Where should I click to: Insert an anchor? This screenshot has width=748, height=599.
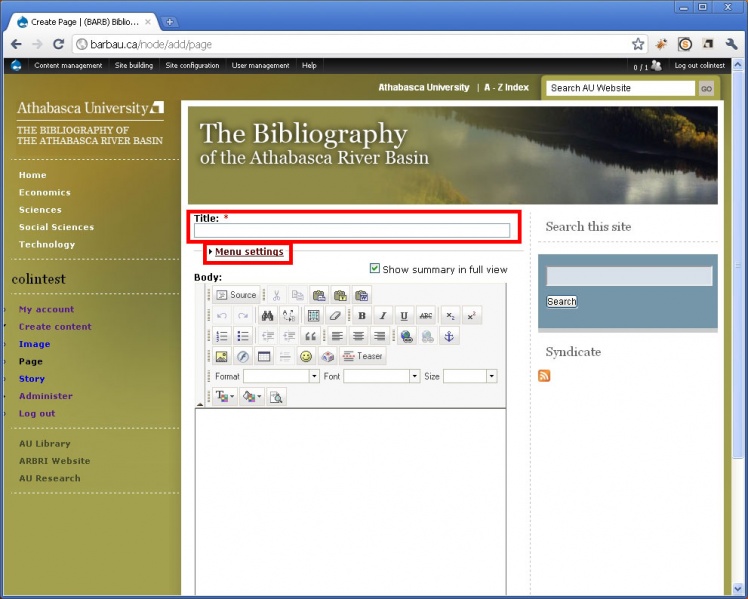(x=449, y=336)
